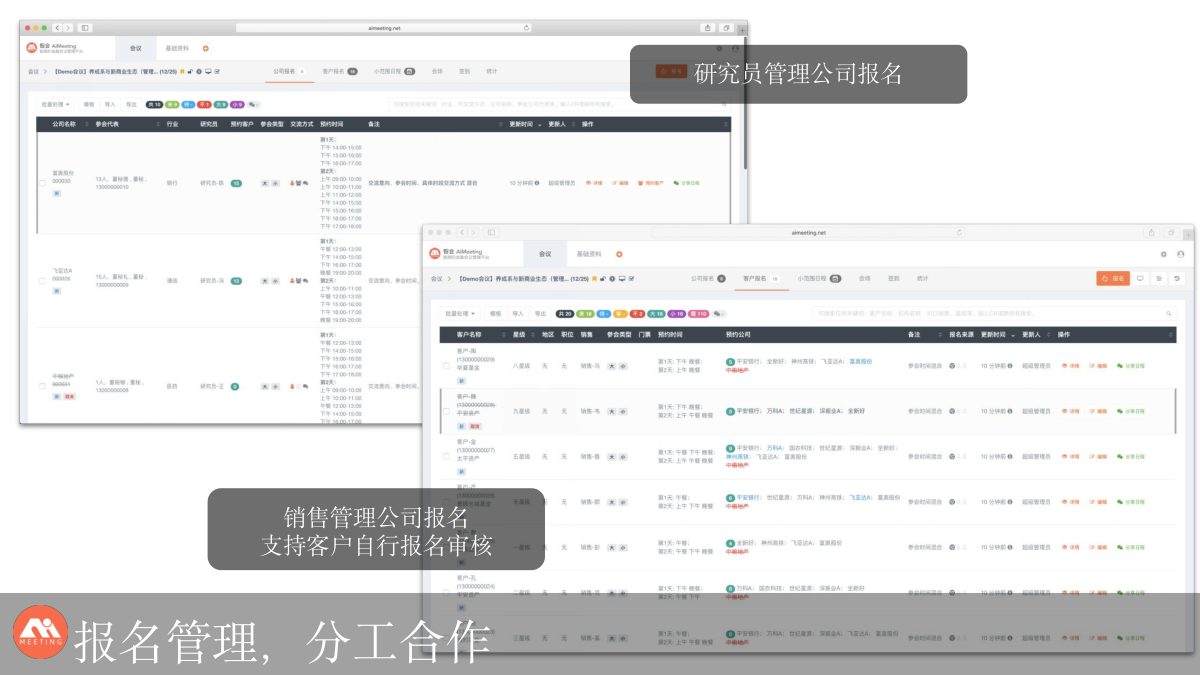Tick the checkbox for 富美股份 company row
The image size is (1200, 675).
tap(42, 182)
